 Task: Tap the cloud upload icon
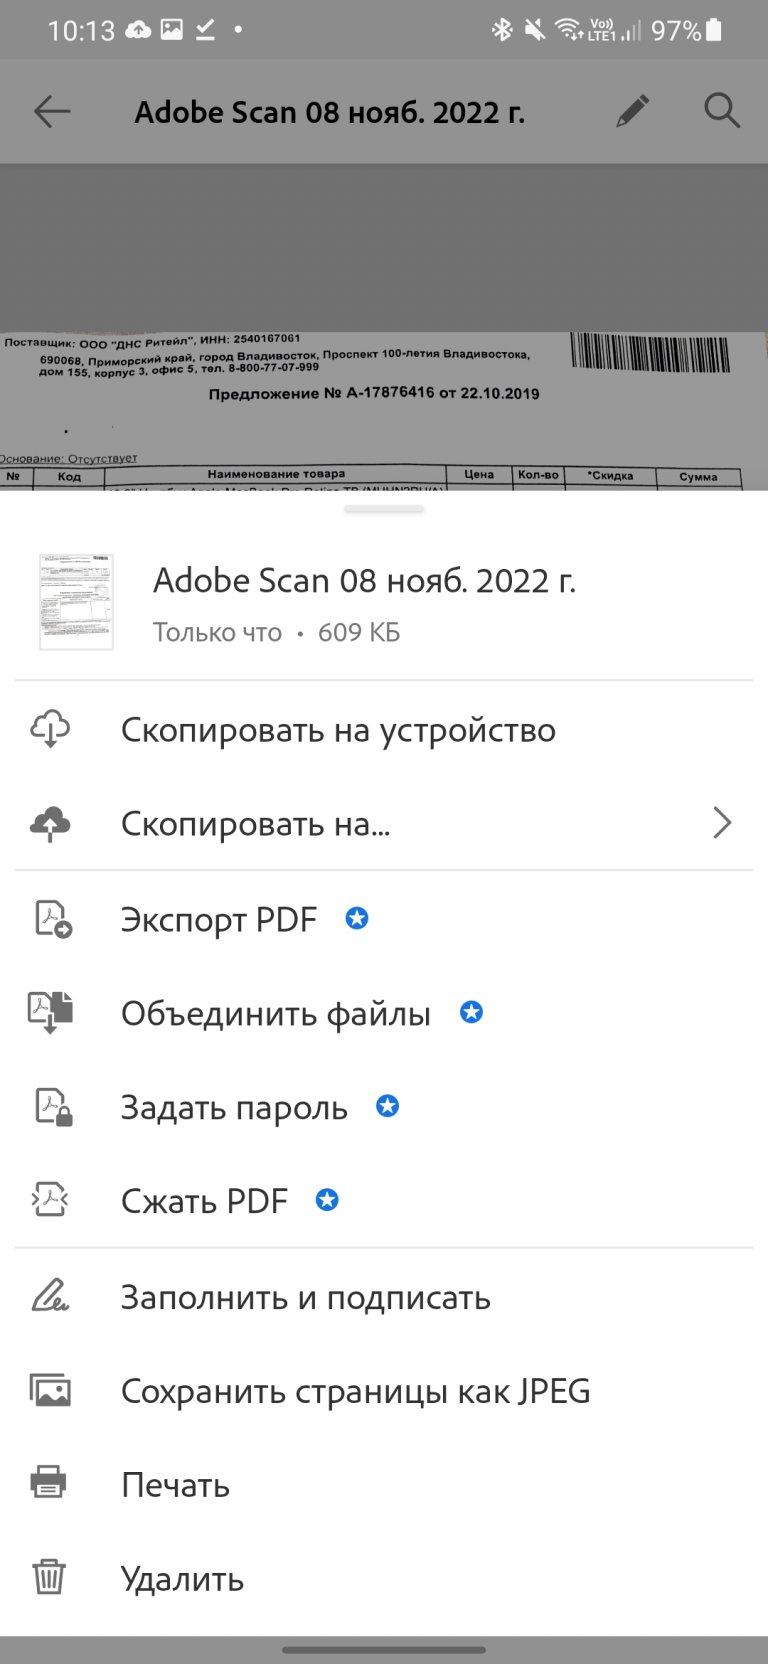click(x=50, y=823)
